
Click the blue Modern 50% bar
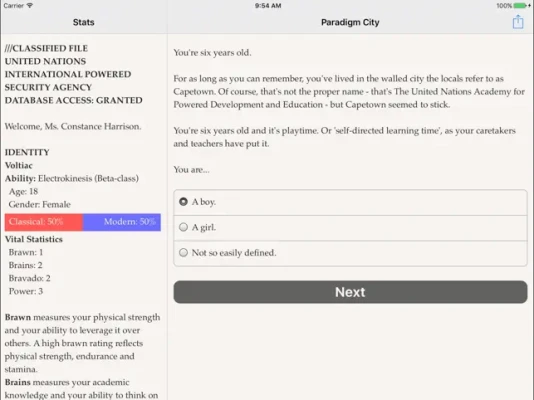point(122,222)
